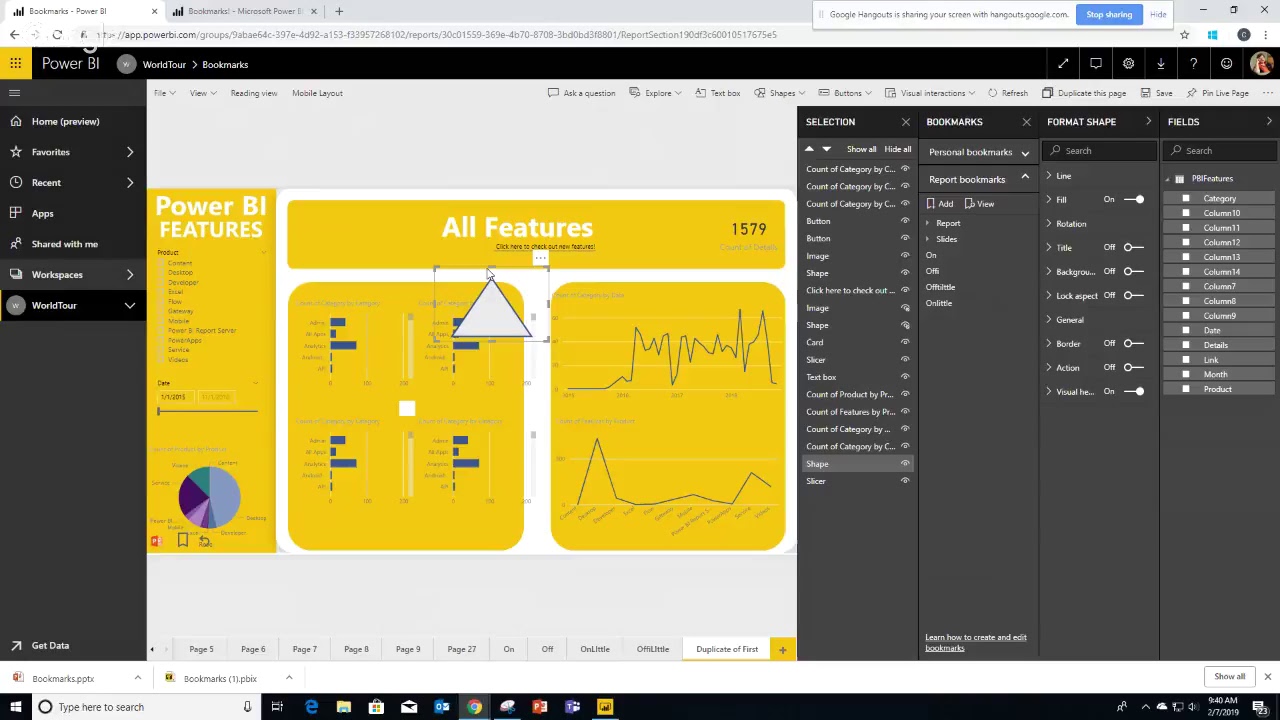The height and width of the screenshot is (720, 1280).
Task: Turn on the Action toggle
Action: pos(1133,368)
